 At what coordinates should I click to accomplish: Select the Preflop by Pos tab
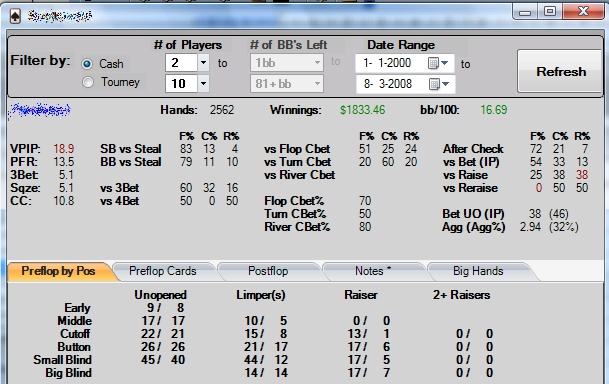coord(58,271)
